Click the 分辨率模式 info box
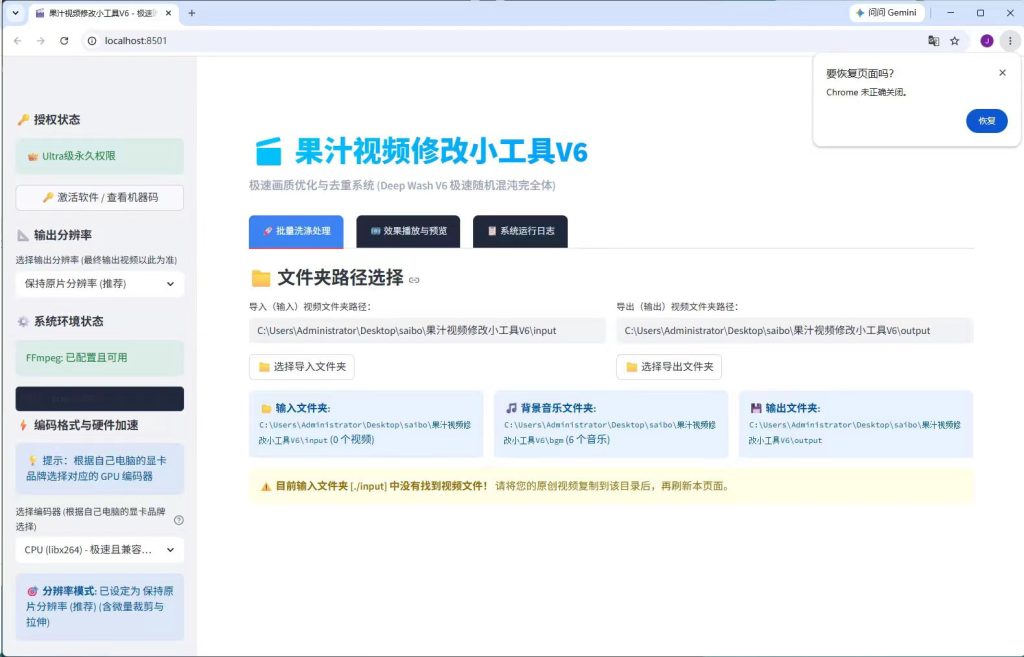The width and height of the screenshot is (1024, 657). click(100, 607)
